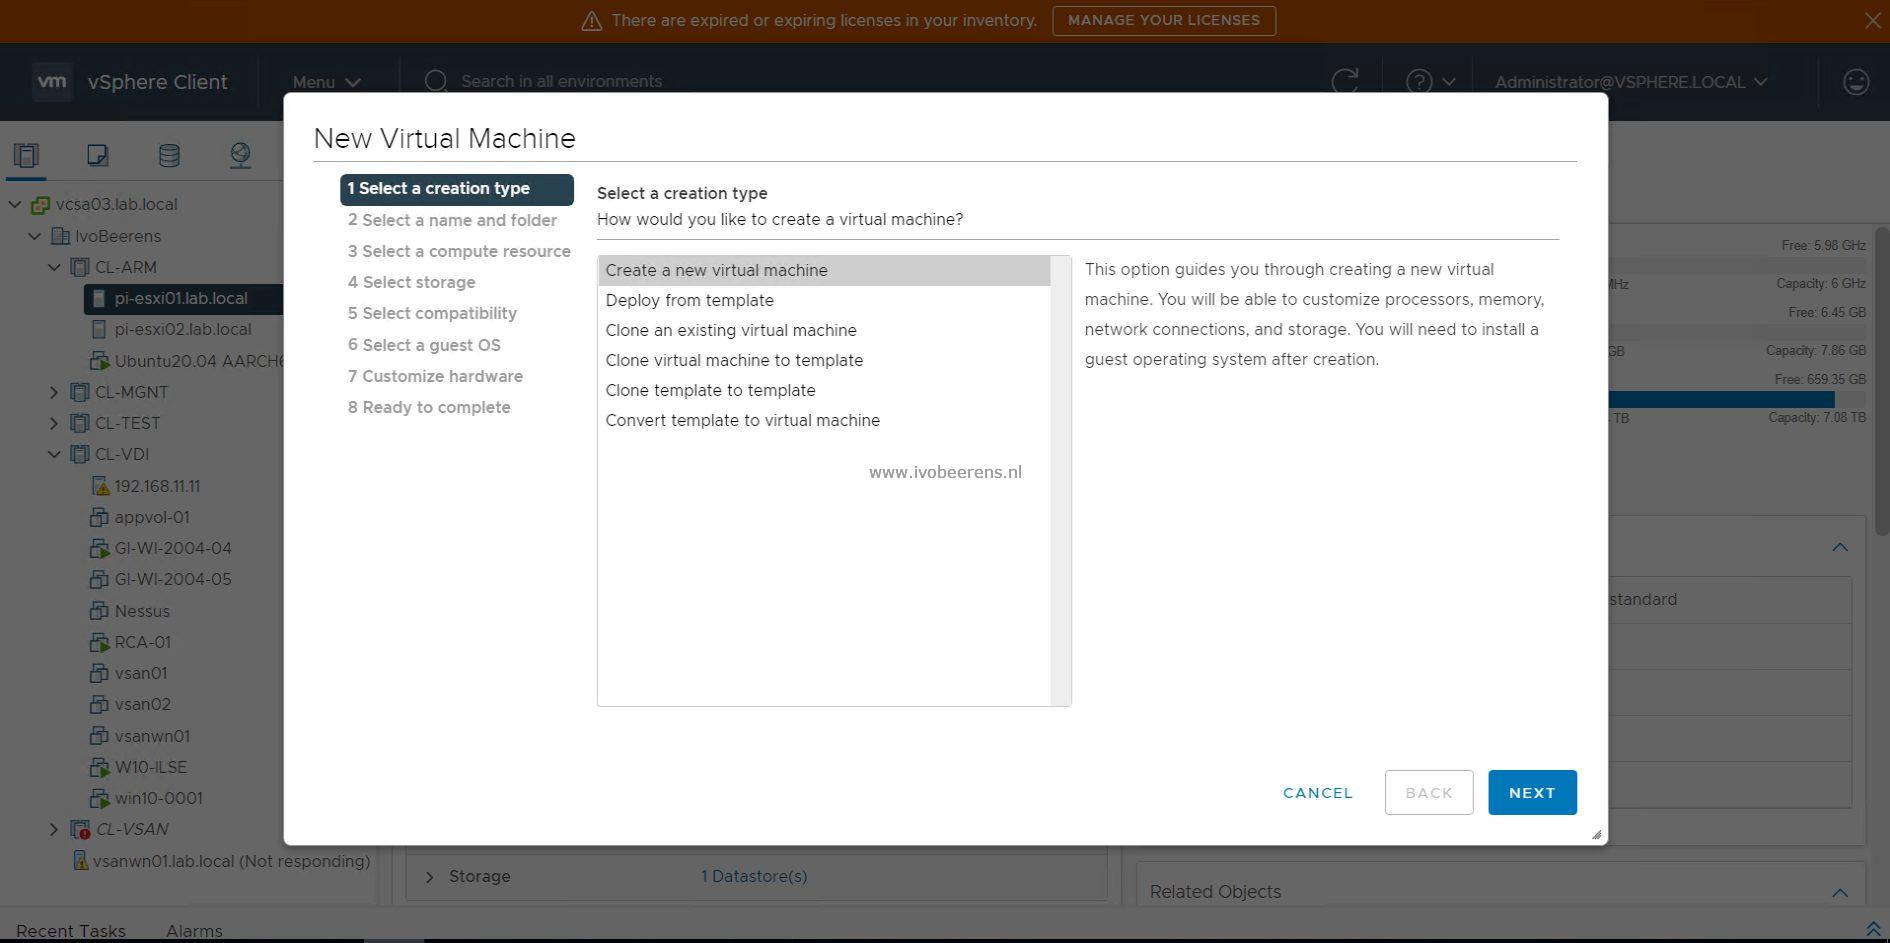Click the BACK button
The width and height of the screenshot is (1890, 943).
tap(1428, 793)
